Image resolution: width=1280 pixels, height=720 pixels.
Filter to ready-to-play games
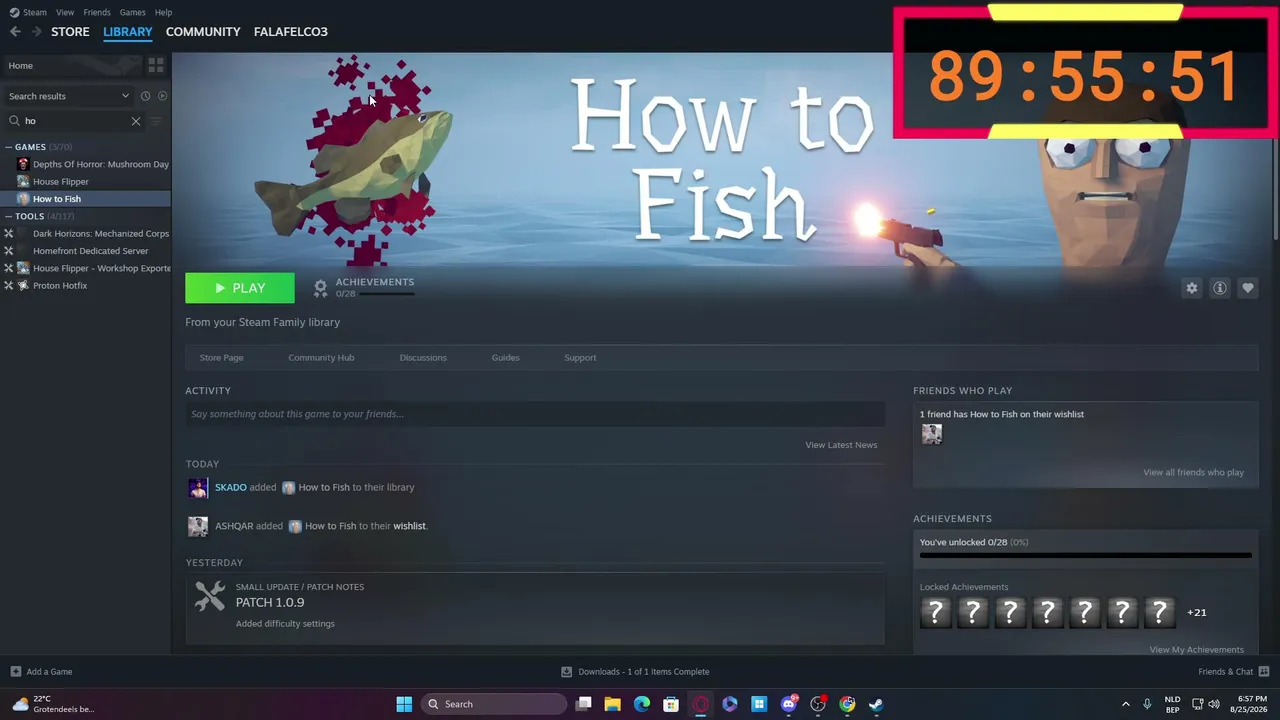(163, 96)
